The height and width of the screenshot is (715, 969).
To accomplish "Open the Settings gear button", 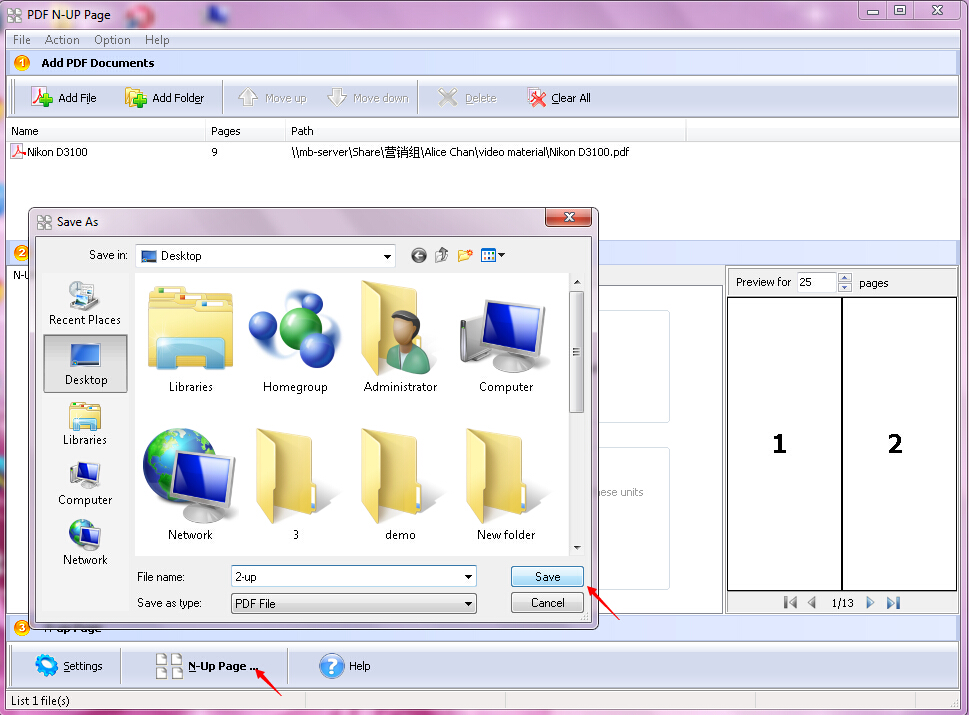I will (x=69, y=666).
